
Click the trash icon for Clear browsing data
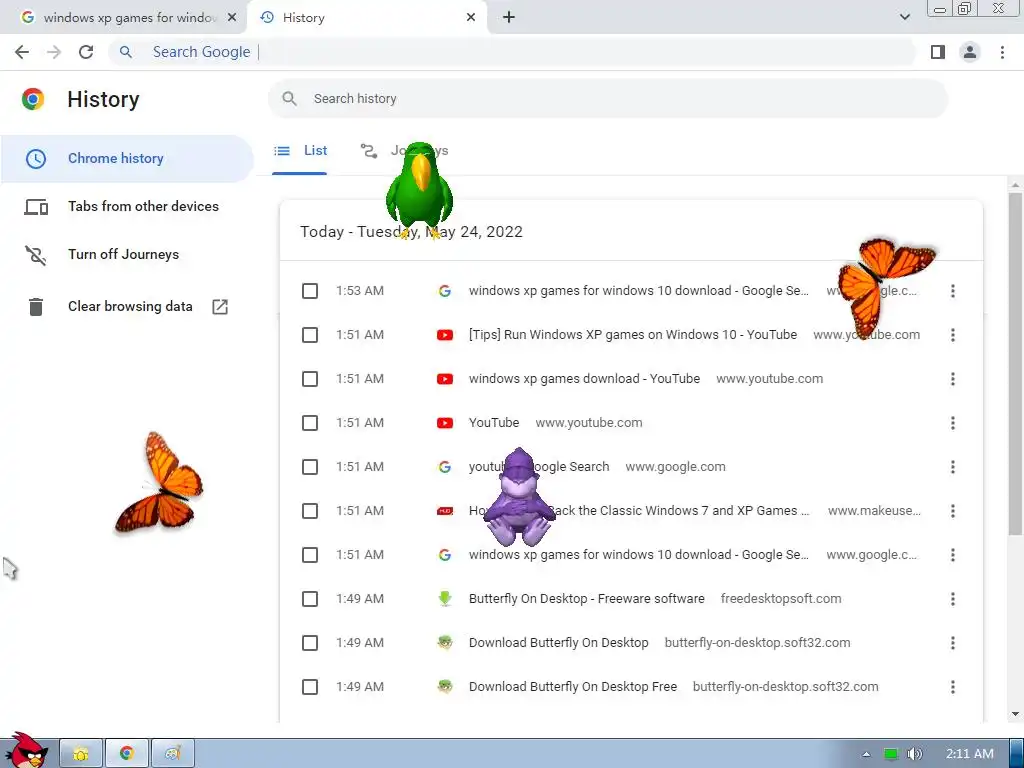[36, 306]
